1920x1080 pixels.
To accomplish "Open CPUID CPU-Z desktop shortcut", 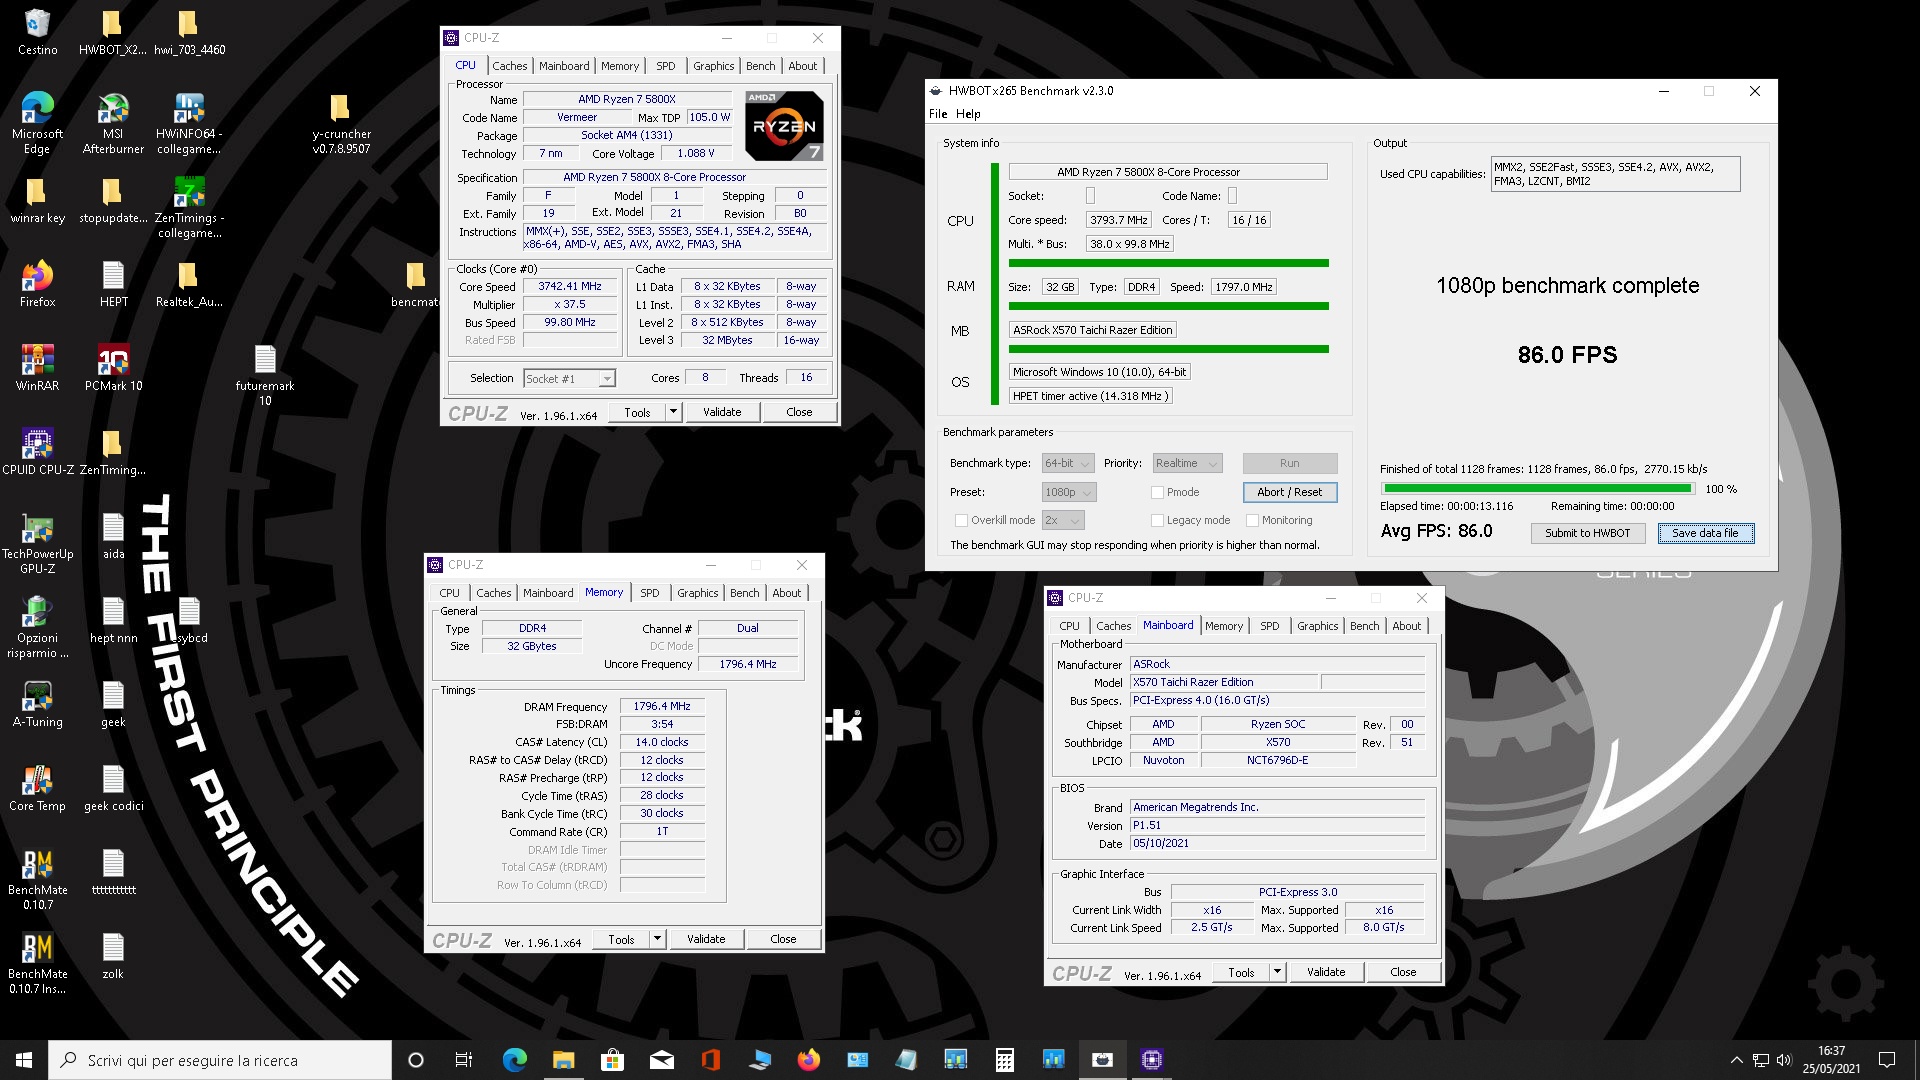I will 37,451.
